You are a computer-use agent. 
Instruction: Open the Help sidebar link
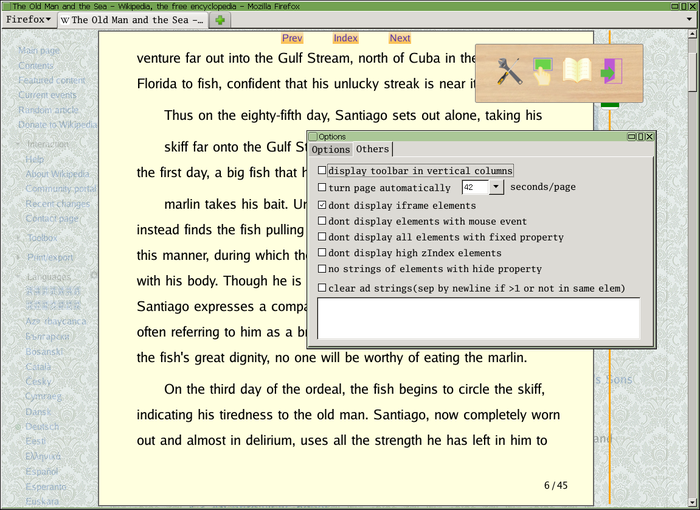pyautogui.click(x=34, y=159)
